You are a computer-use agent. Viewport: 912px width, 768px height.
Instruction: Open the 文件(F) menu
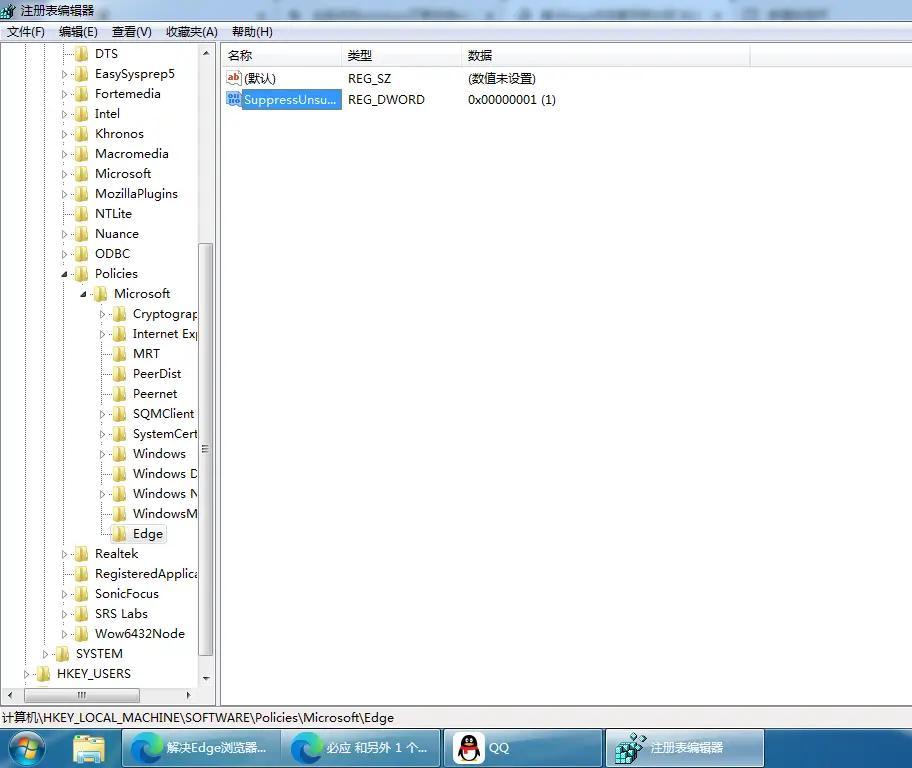pyautogui.click(x=26, y=32)
